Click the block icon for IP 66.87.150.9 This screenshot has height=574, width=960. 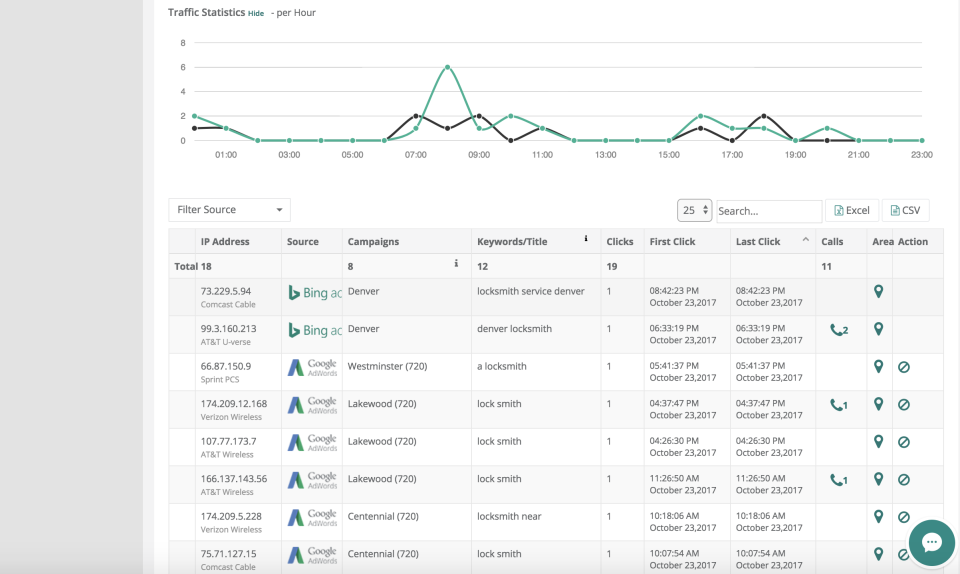(903, 367)
